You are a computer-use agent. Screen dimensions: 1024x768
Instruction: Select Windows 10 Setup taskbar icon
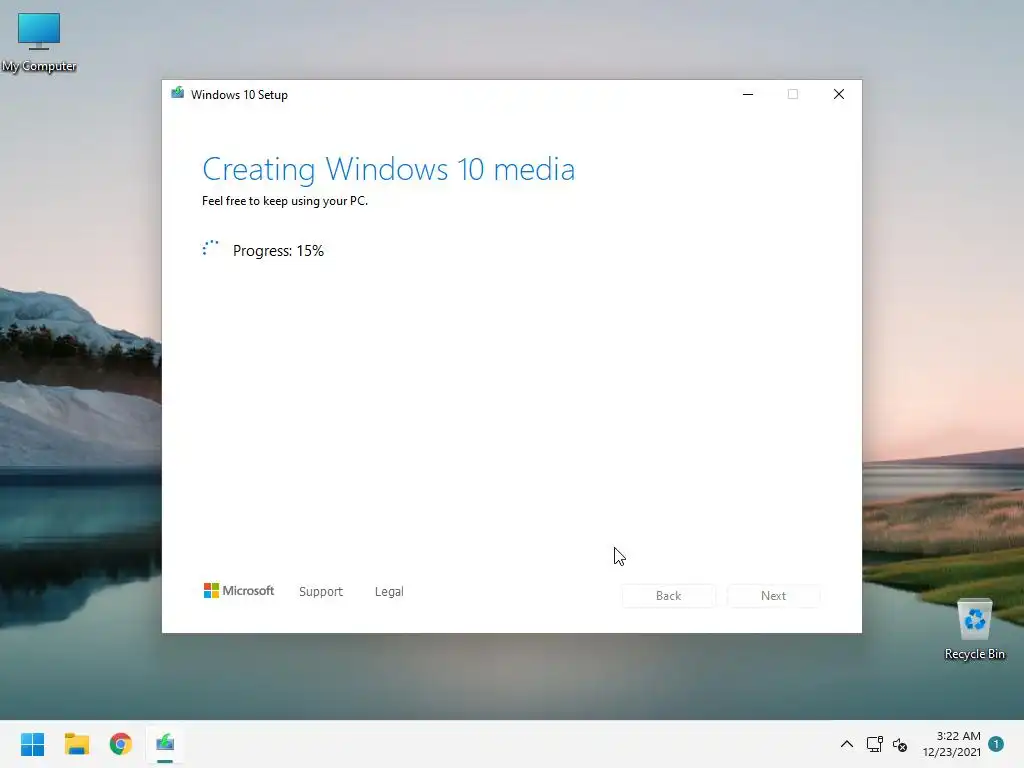click(x=165, y=744)
